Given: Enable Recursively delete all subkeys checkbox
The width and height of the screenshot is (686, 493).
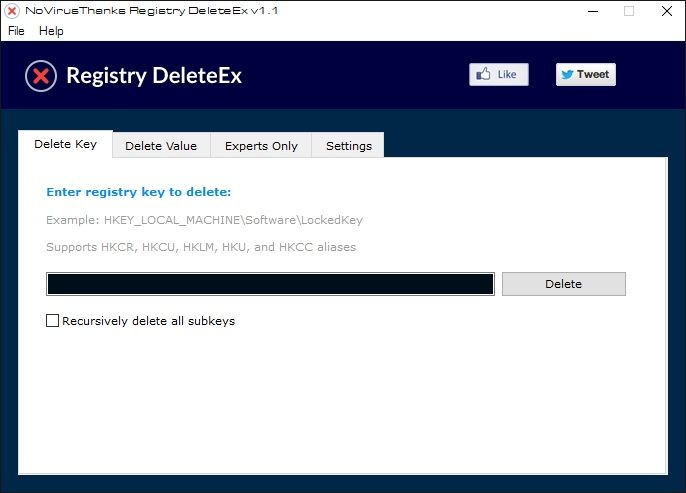Looking at the screenshot, I should click(52, 321).
